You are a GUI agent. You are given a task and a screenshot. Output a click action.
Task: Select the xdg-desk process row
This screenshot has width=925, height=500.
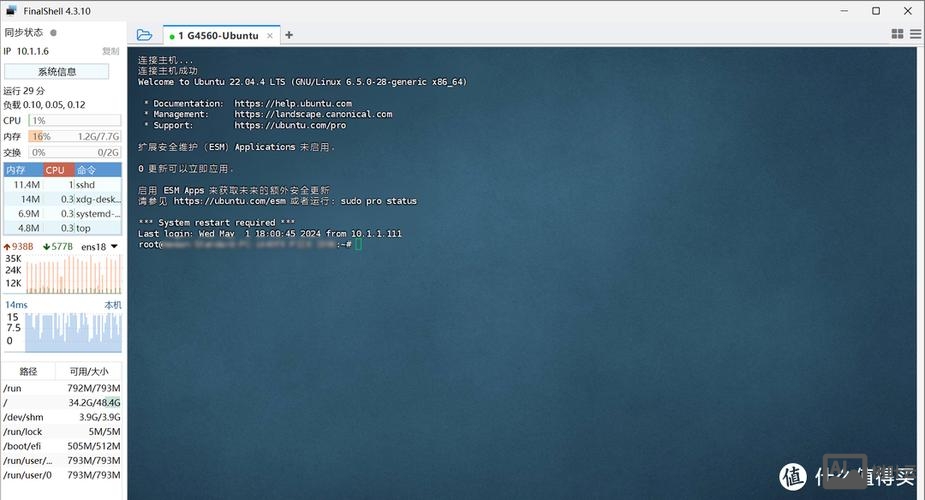(63, 199)
